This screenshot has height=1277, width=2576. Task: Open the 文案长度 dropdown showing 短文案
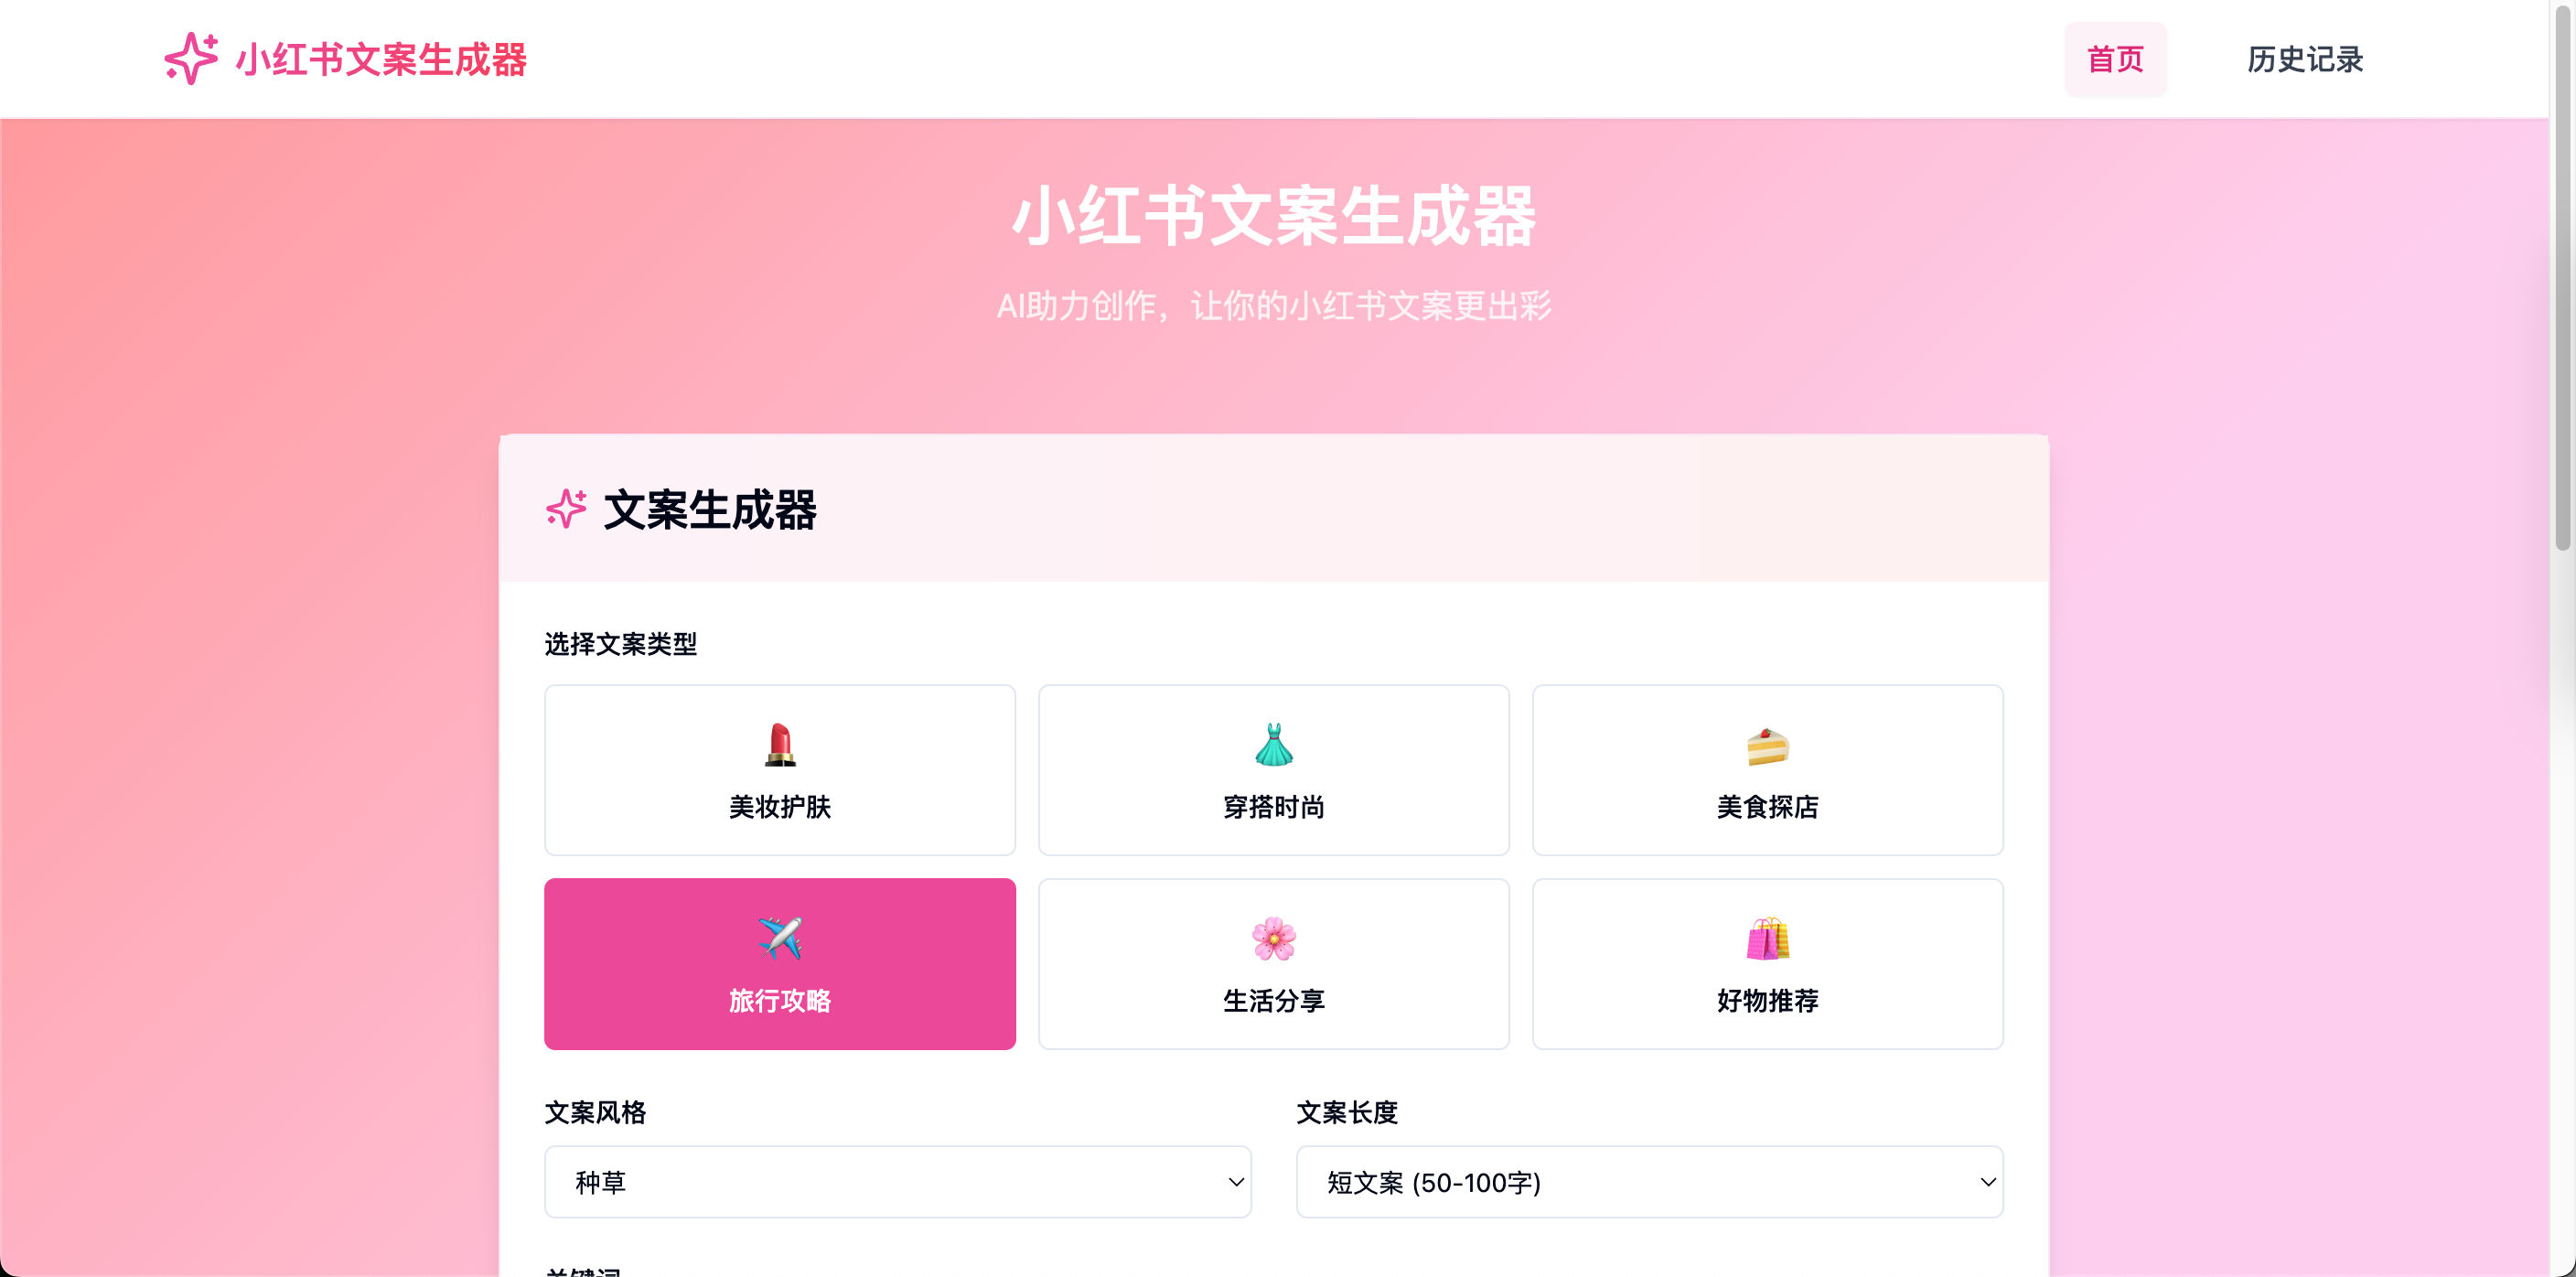1649,1182
